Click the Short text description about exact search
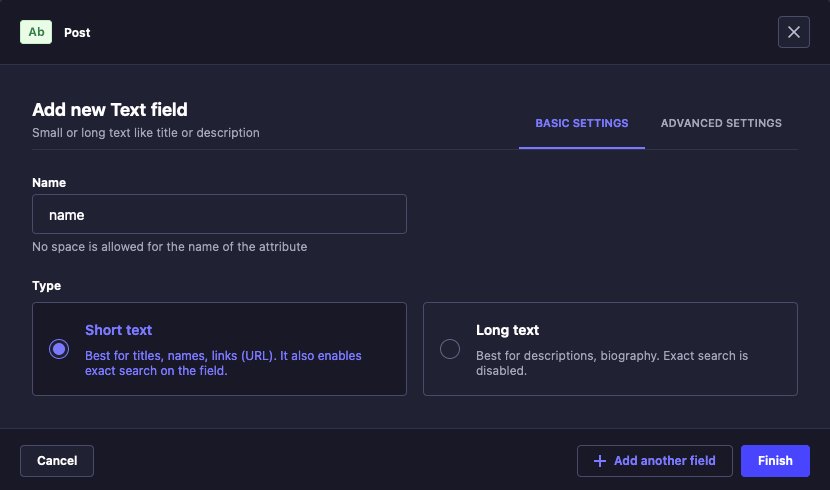830x490 pixels. (x=223, y=363)
